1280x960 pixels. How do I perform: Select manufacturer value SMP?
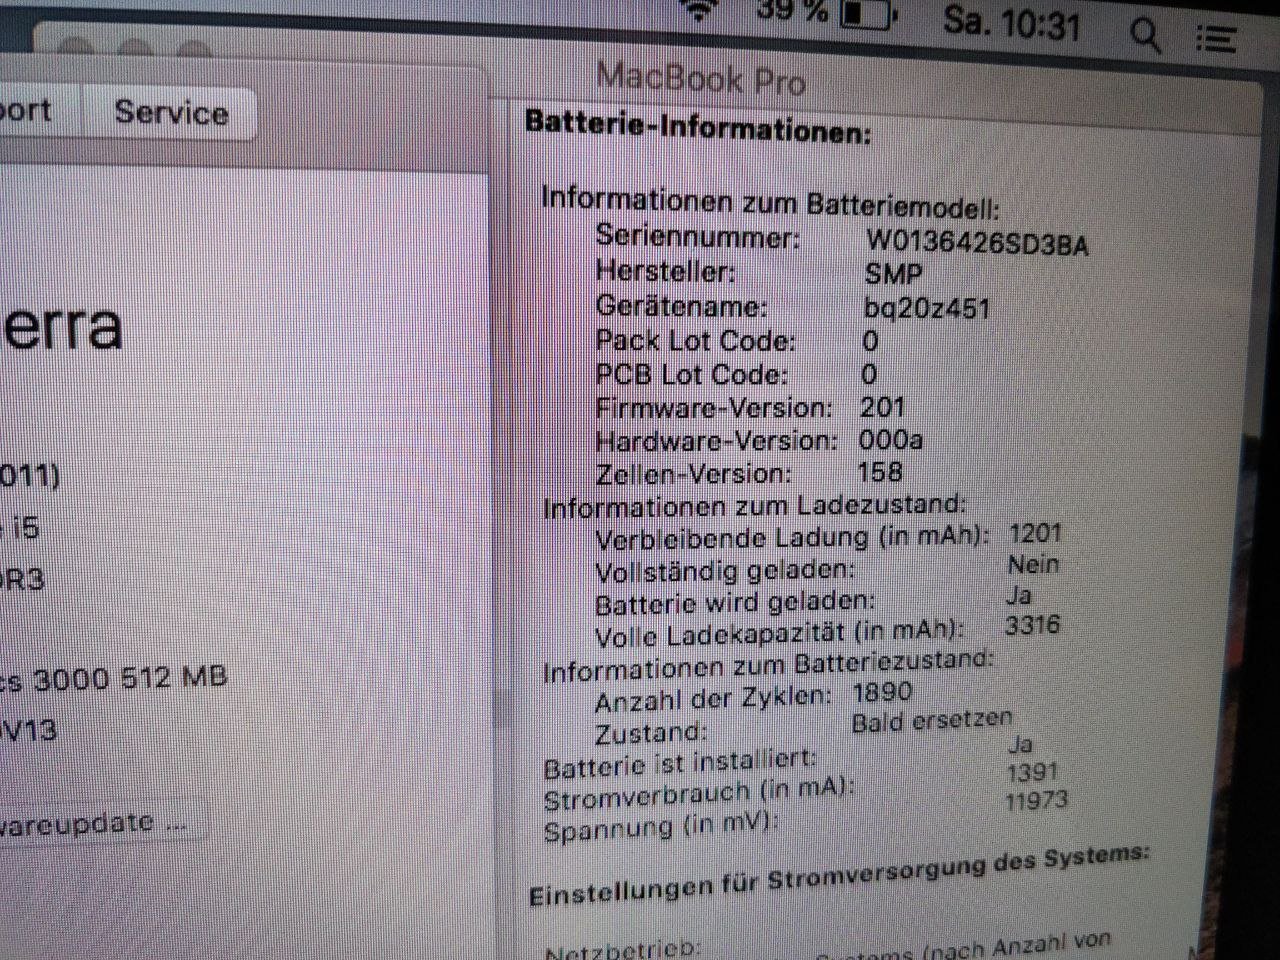[x=893, y=273]
